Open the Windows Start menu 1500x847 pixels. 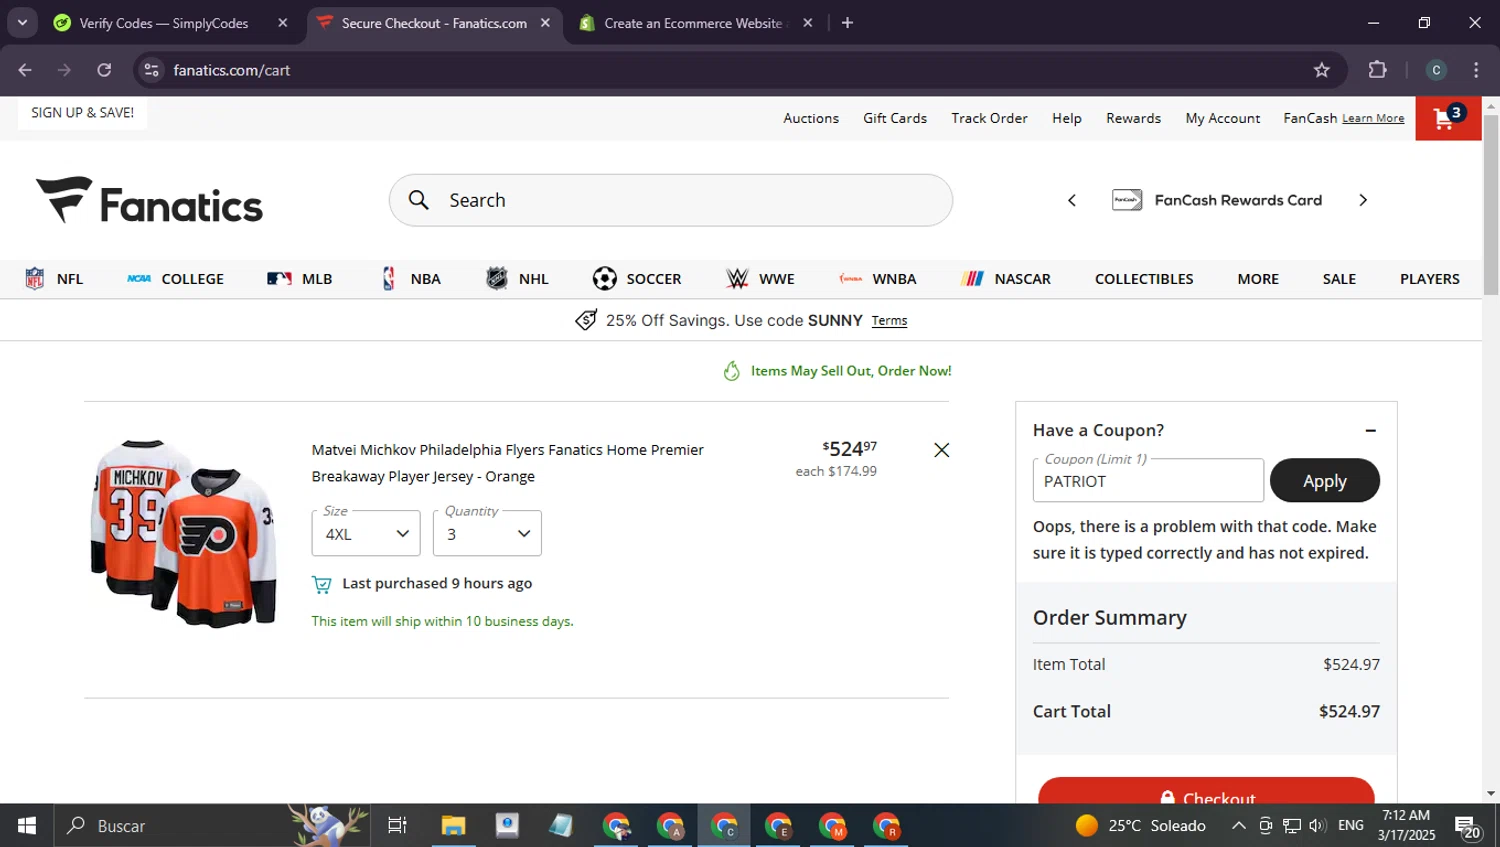(x=27, y=826)
